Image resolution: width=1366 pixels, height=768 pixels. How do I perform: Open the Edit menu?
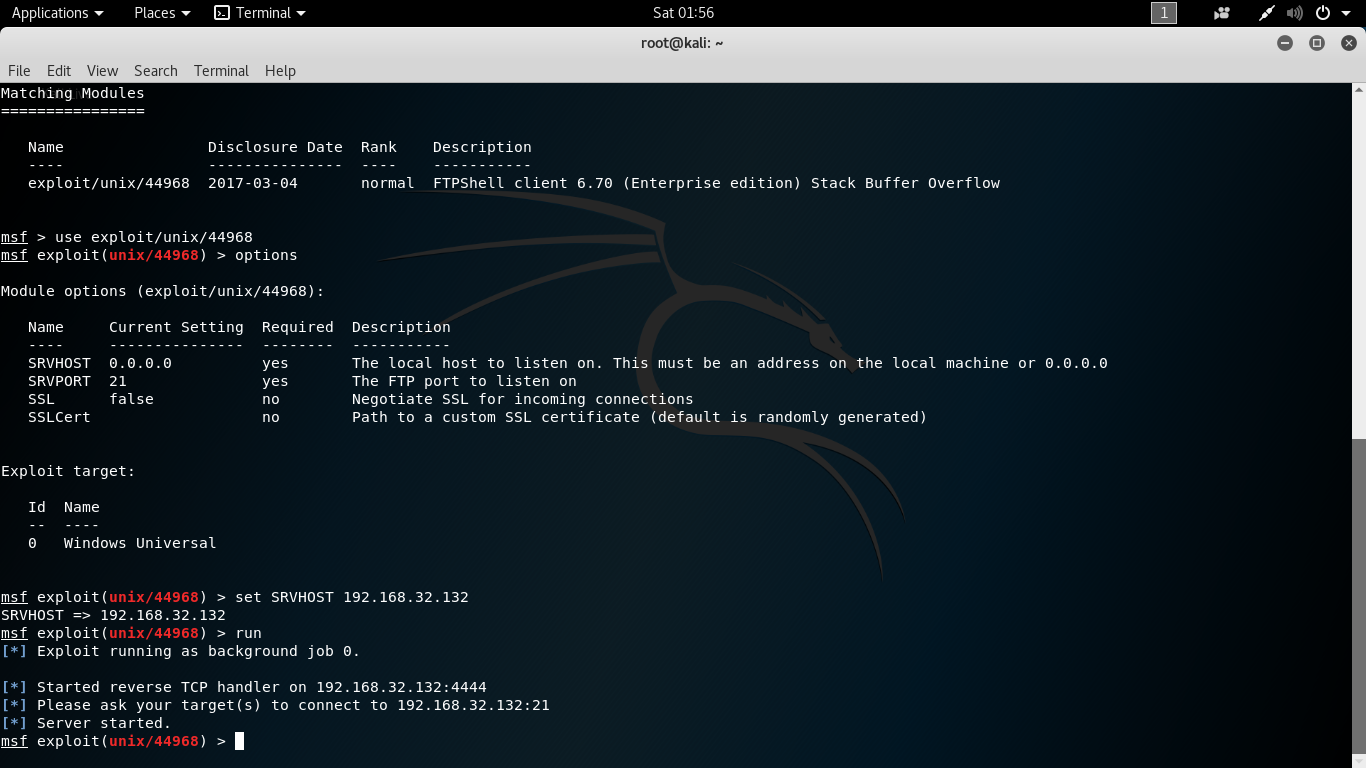(x=59, y=70)
